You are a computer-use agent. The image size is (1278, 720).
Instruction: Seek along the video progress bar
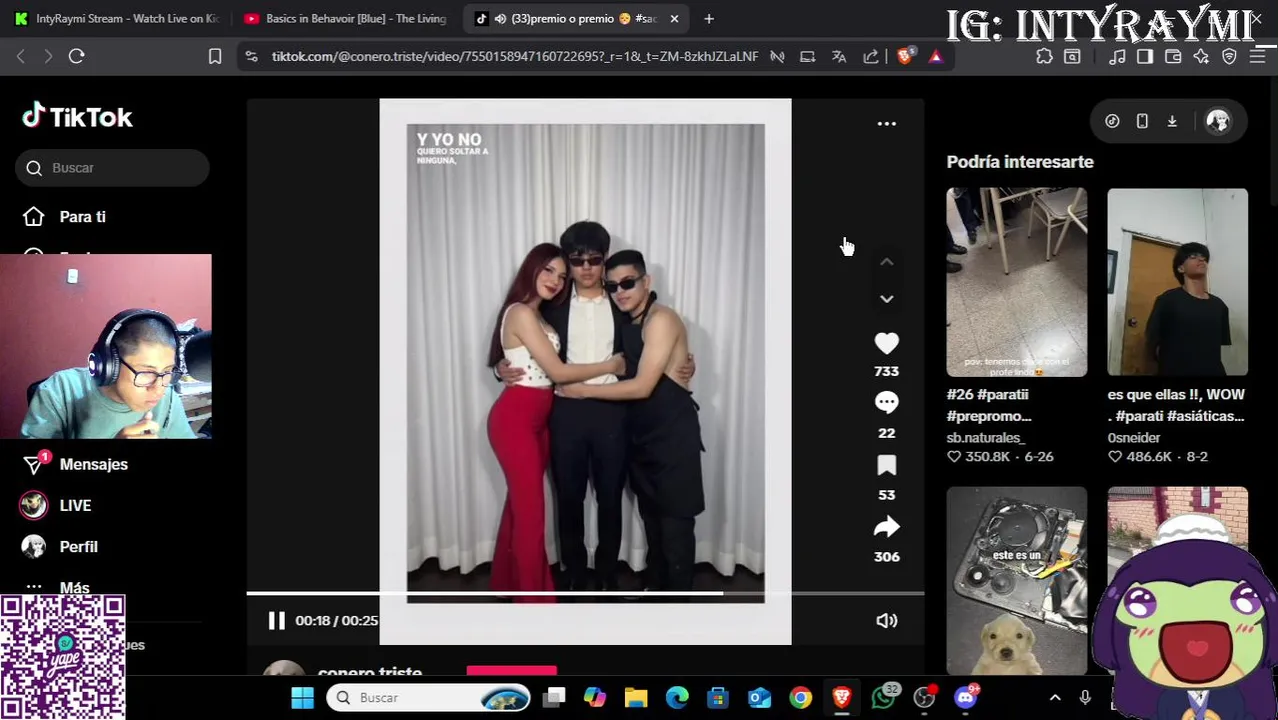[x=585, y=594]
